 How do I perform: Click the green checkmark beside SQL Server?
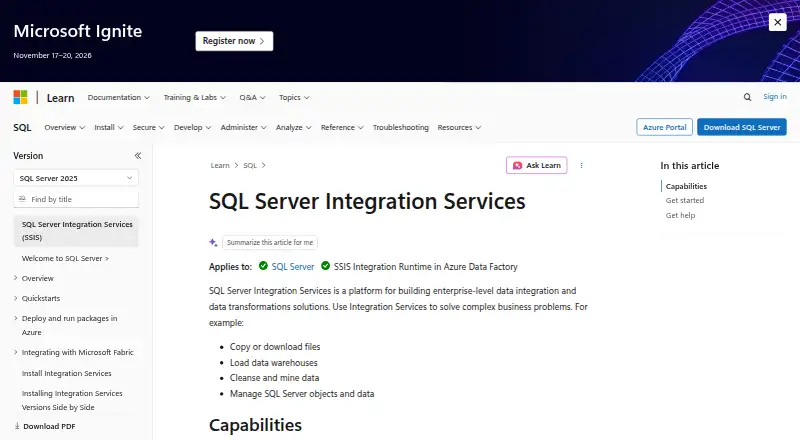tap(263, 266)
